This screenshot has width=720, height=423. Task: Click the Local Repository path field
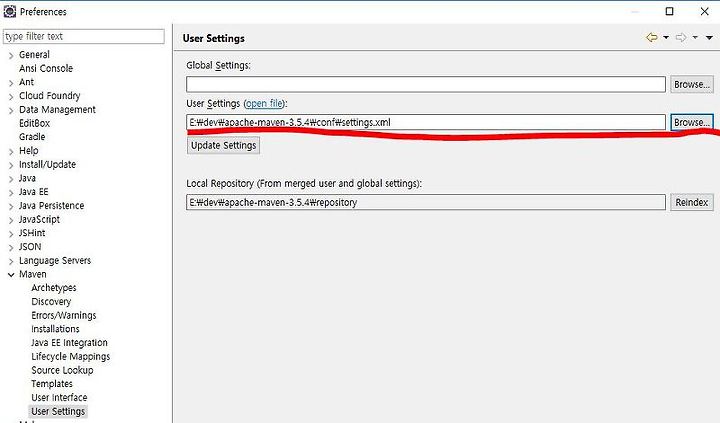(x=426, y=203)
